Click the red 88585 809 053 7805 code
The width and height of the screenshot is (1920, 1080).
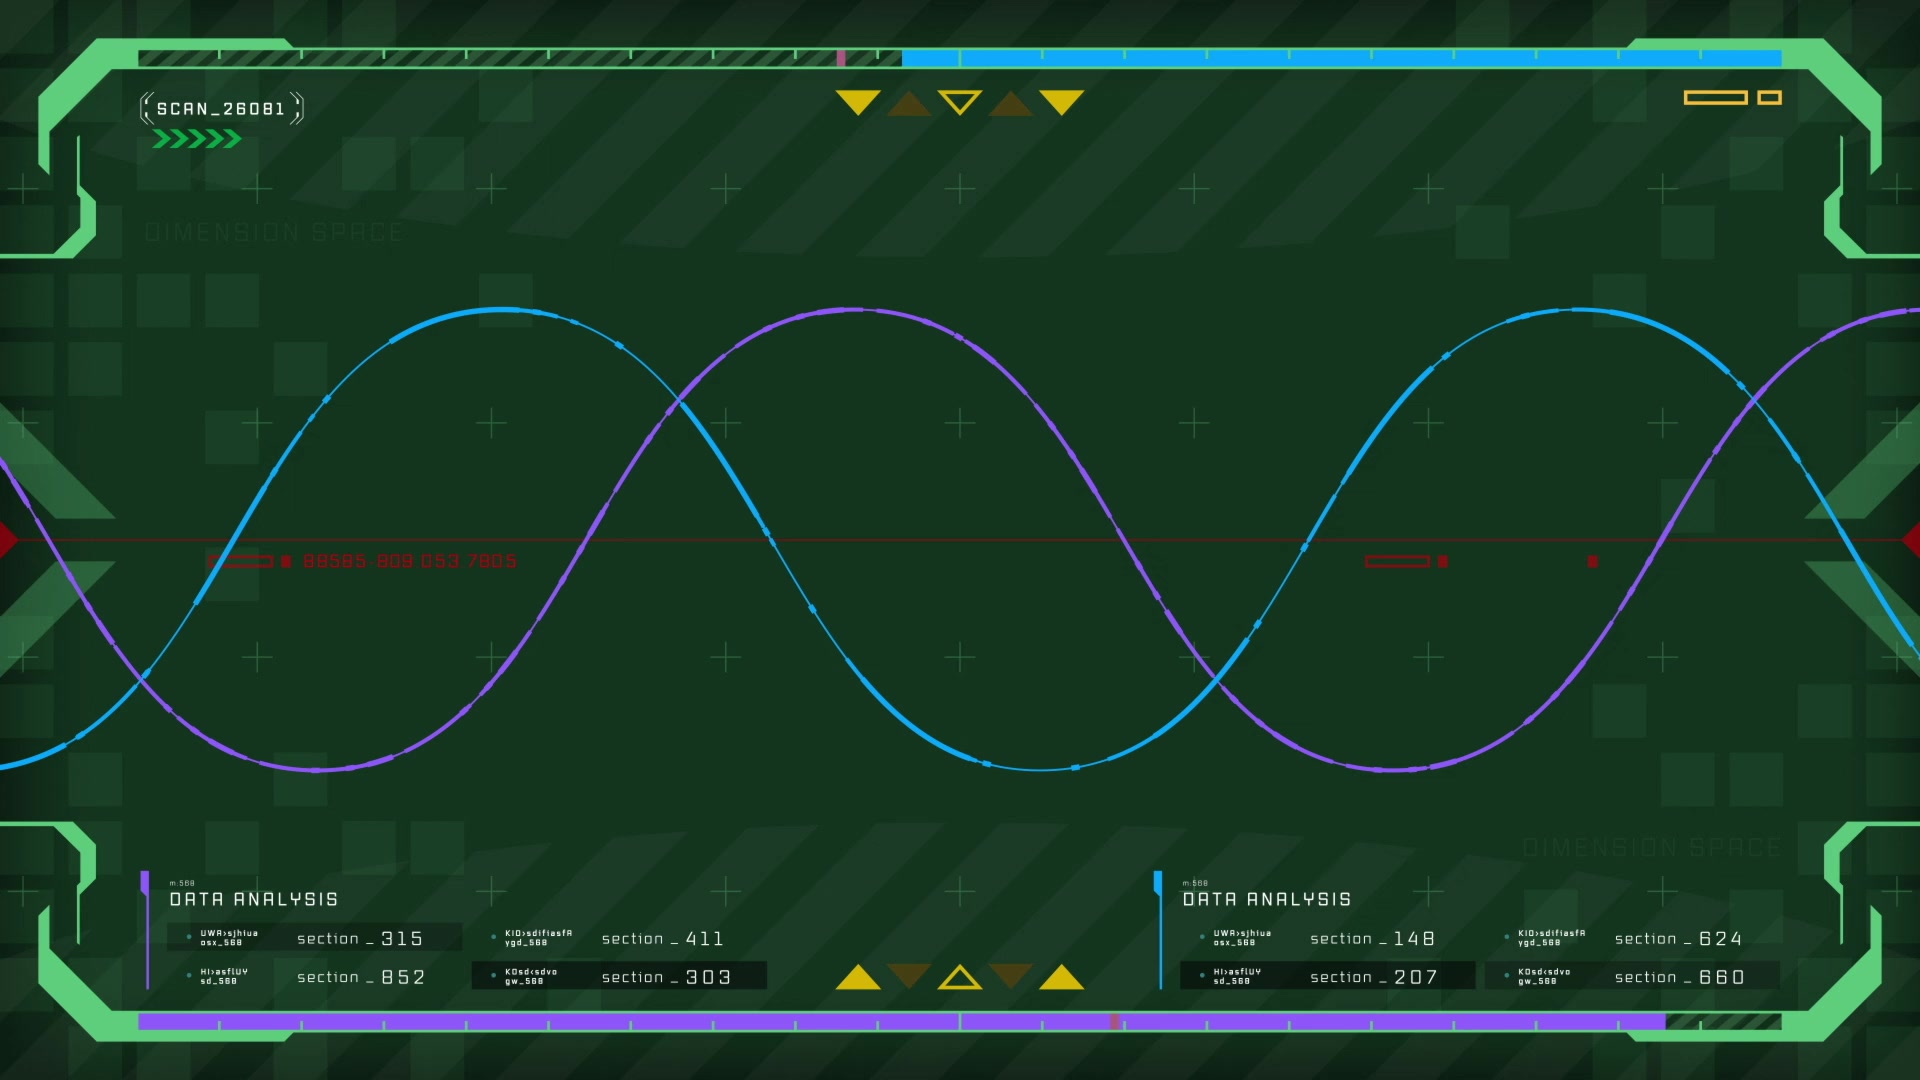(410, 561)
